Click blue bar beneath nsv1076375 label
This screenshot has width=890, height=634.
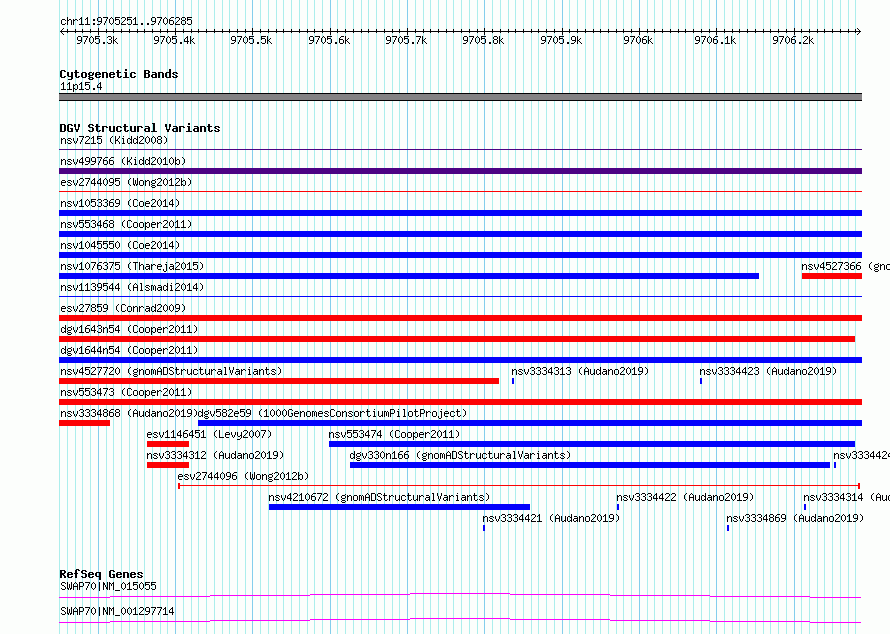[409, 276]
